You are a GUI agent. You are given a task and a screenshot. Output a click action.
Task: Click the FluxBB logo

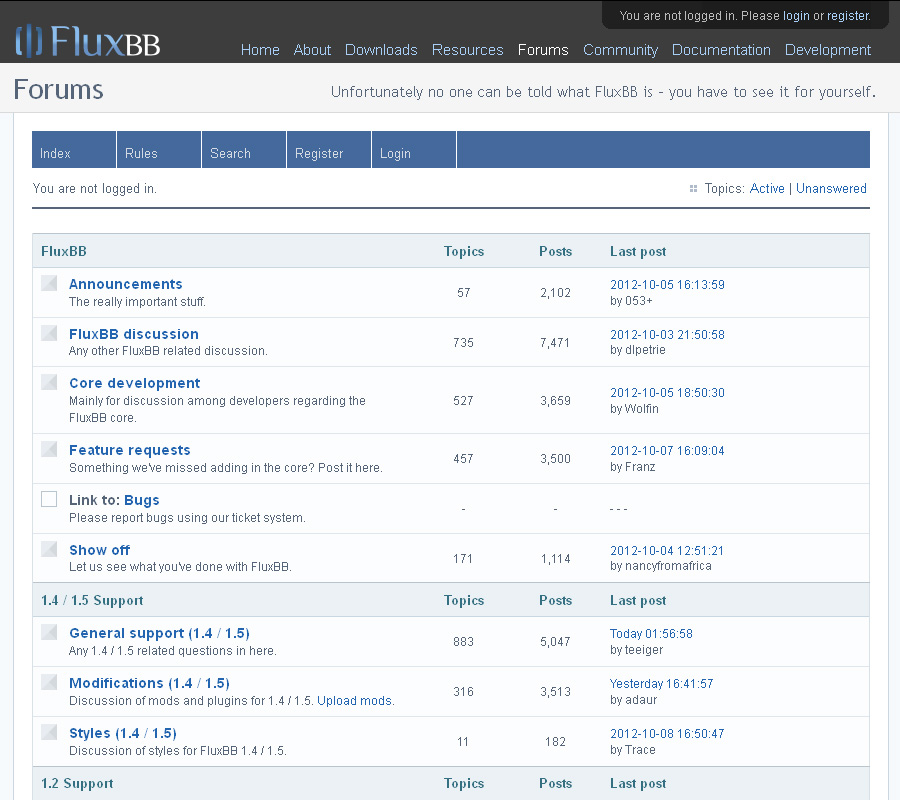click(88, 41)
